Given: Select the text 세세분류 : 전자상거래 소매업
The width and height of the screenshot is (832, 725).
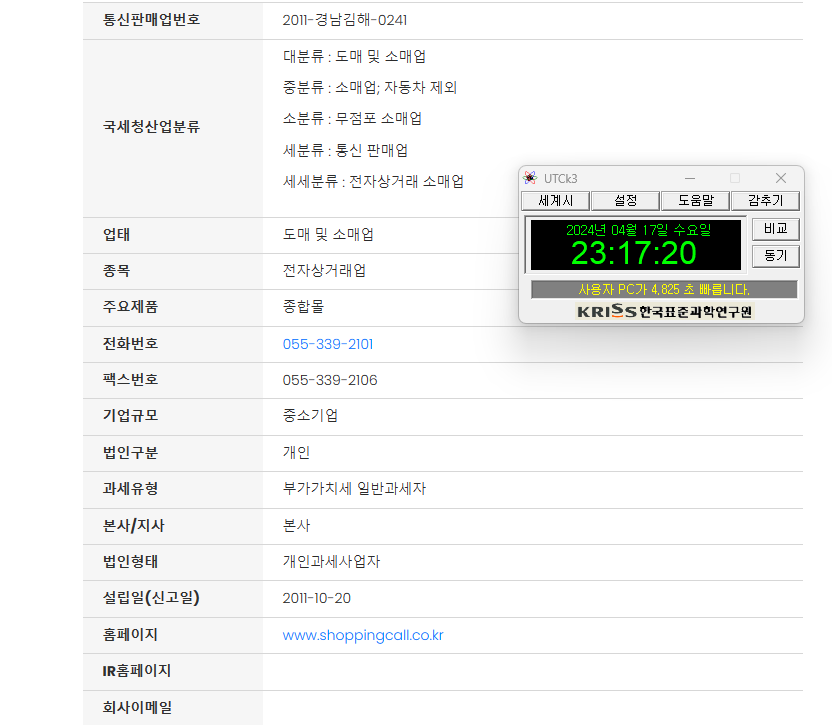Looking at the screenshot, I should pyautogui.click(x=374, y=182).
